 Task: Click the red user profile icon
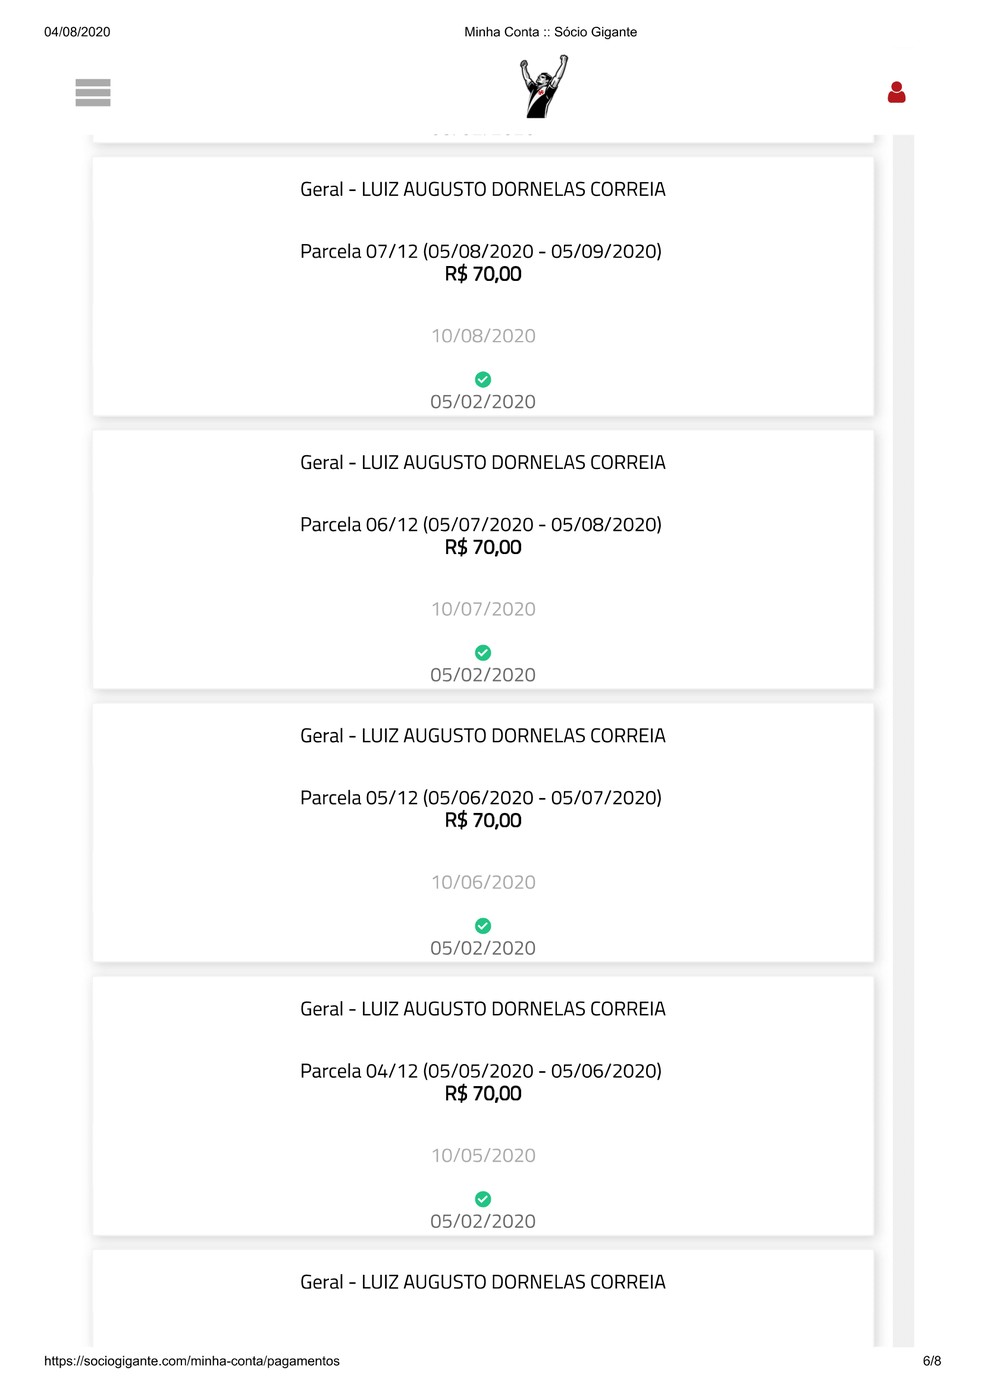click(x=896, y=92)
